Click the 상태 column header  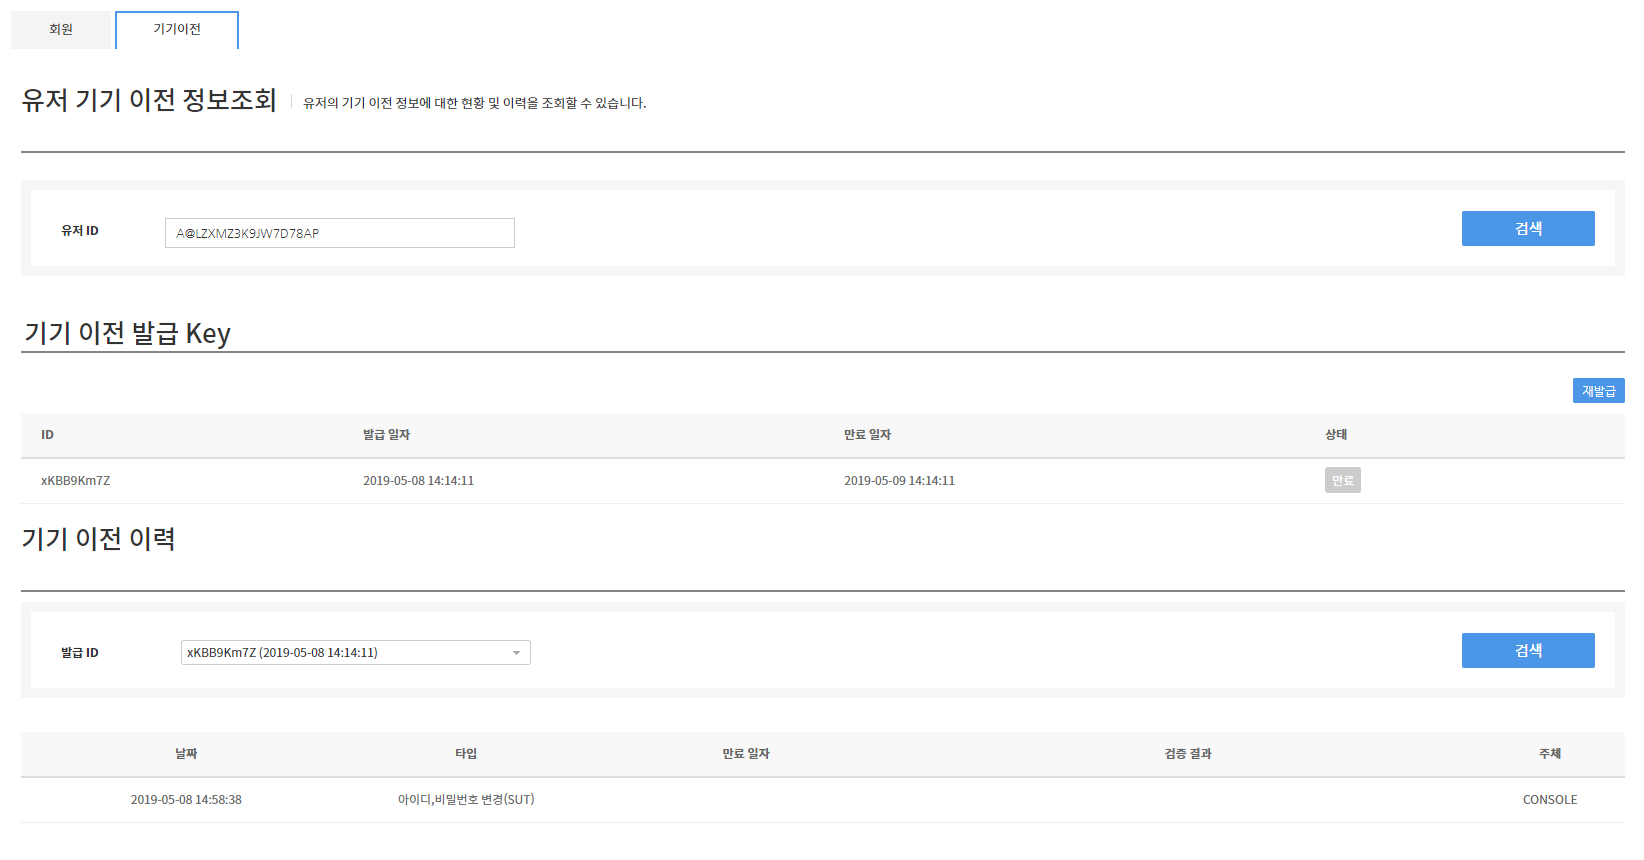(1336, 435)
